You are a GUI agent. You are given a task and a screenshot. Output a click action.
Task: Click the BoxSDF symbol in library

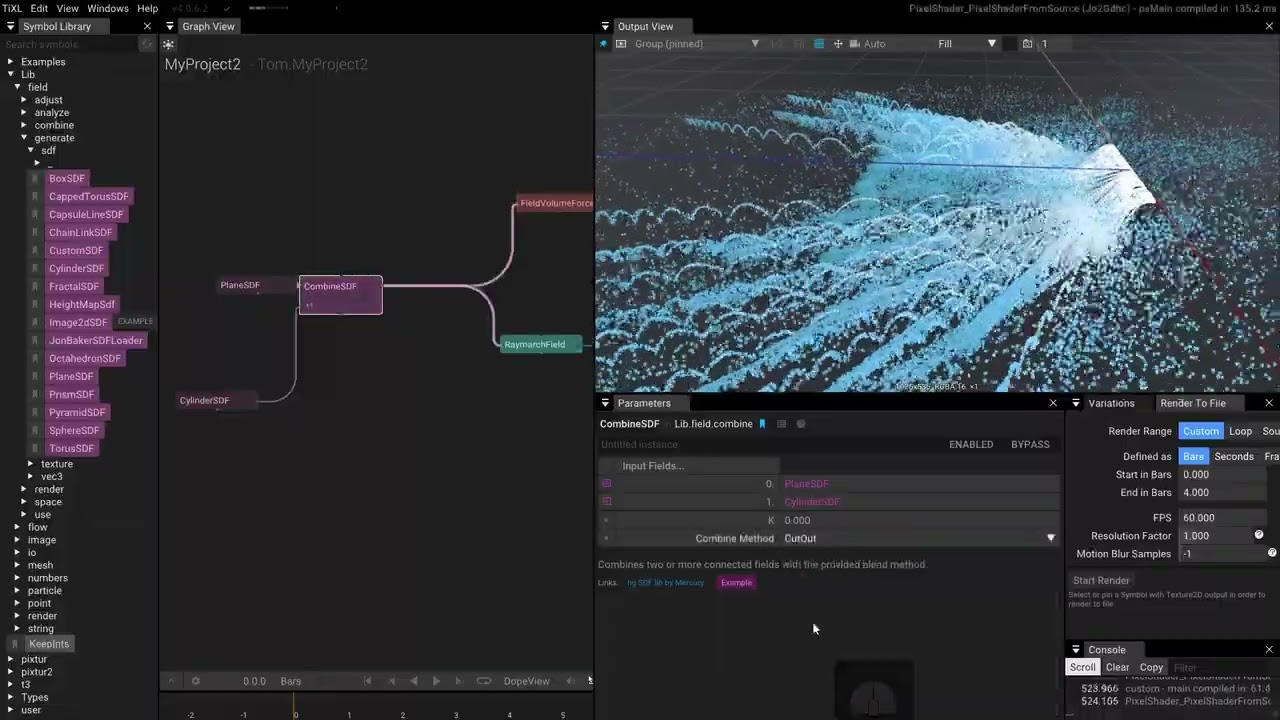tap(67, 179)
